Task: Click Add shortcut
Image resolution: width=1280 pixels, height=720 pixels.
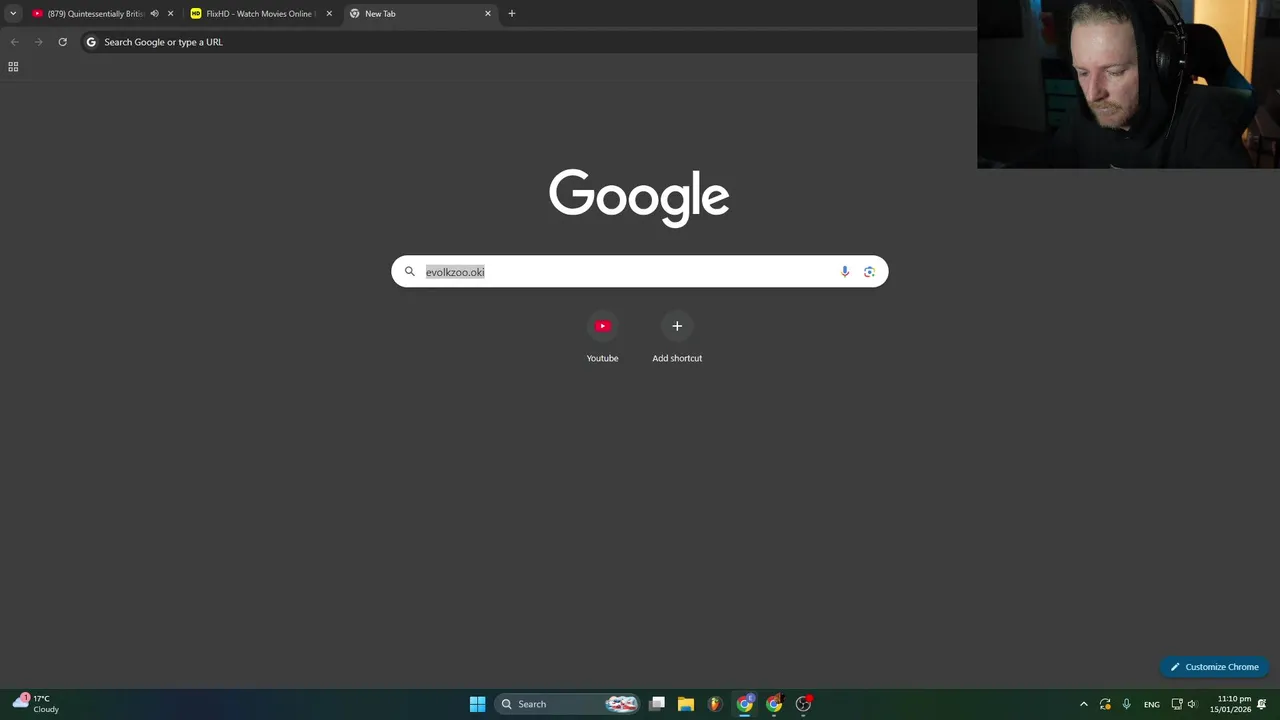Action: [677, 338]
